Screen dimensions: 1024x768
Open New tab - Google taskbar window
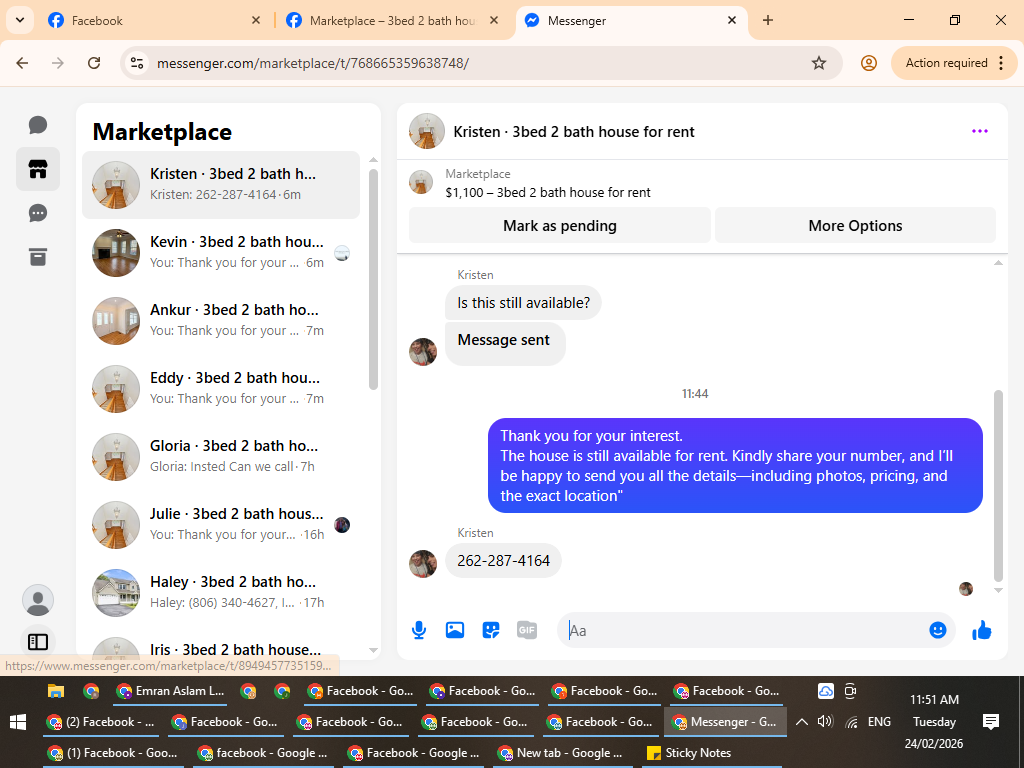pyautogui.click(x=560, y=753)
